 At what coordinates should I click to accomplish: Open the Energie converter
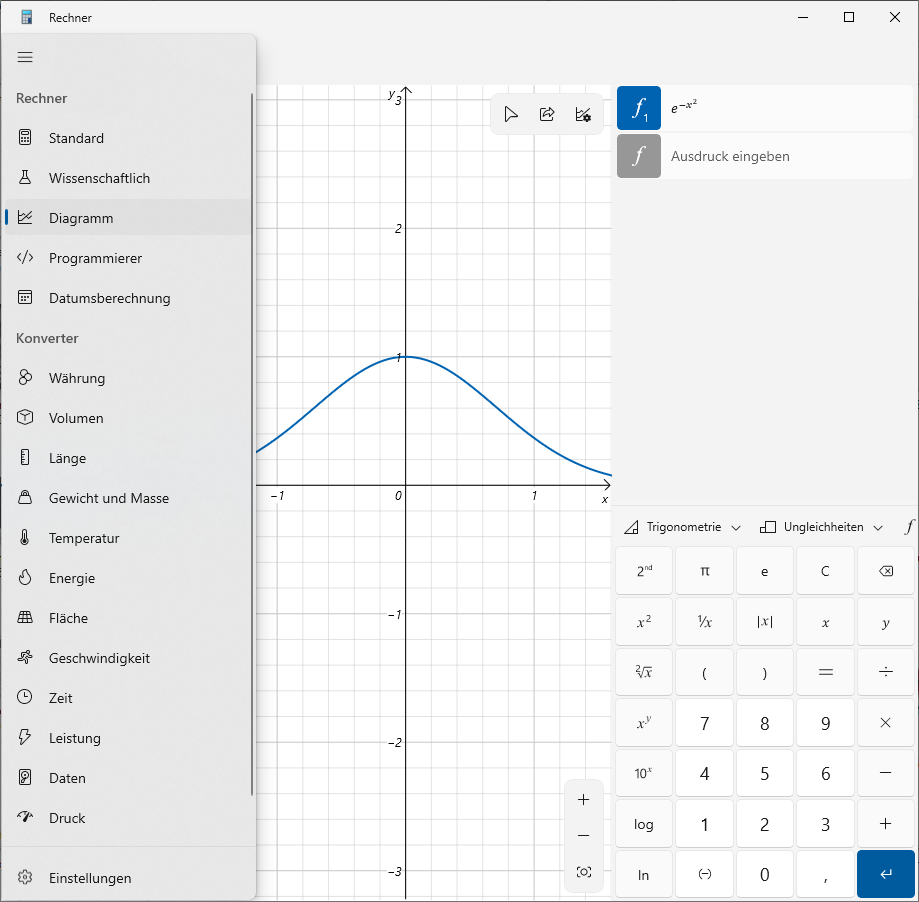click(x=128, y=578)
